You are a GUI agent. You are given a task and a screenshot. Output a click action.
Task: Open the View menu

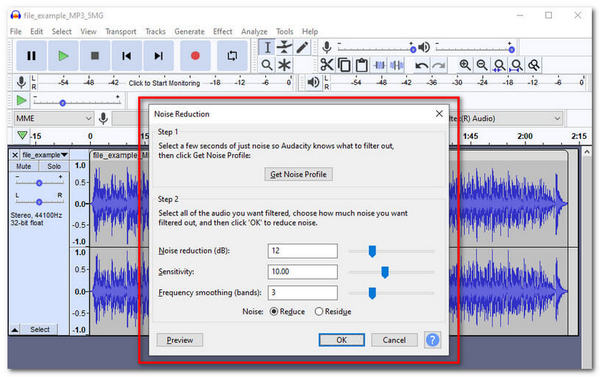(88, 31)
